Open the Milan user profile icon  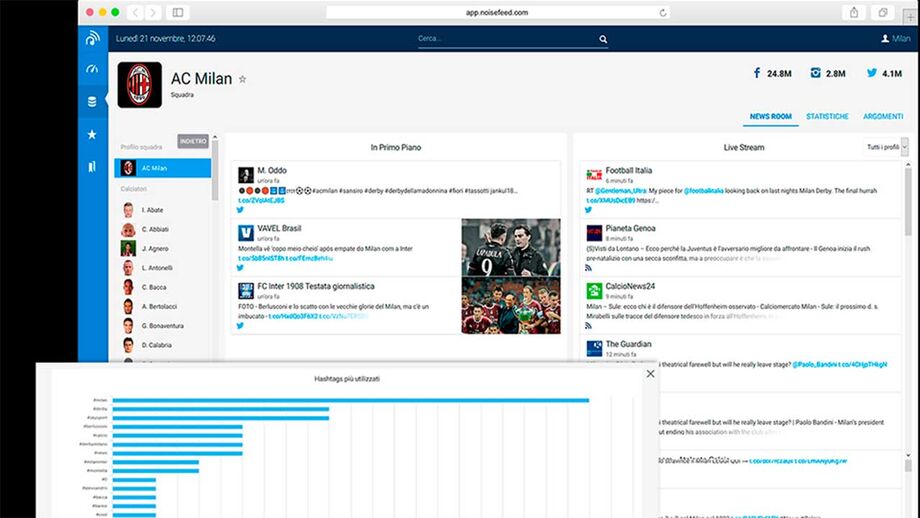885,39
